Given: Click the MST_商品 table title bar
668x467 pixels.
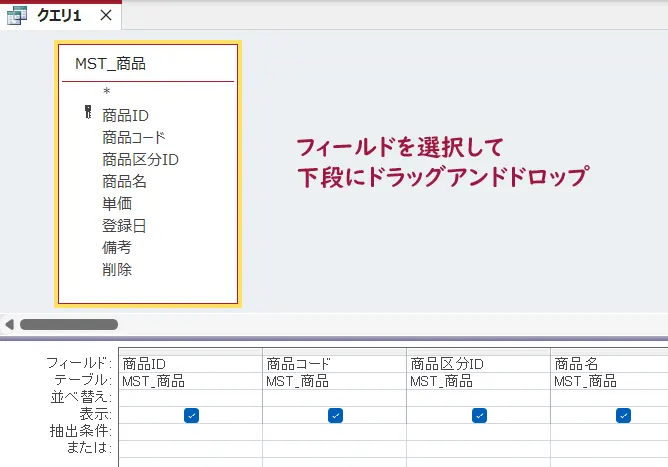Looking at the screenshot, I should coord(147,63).
